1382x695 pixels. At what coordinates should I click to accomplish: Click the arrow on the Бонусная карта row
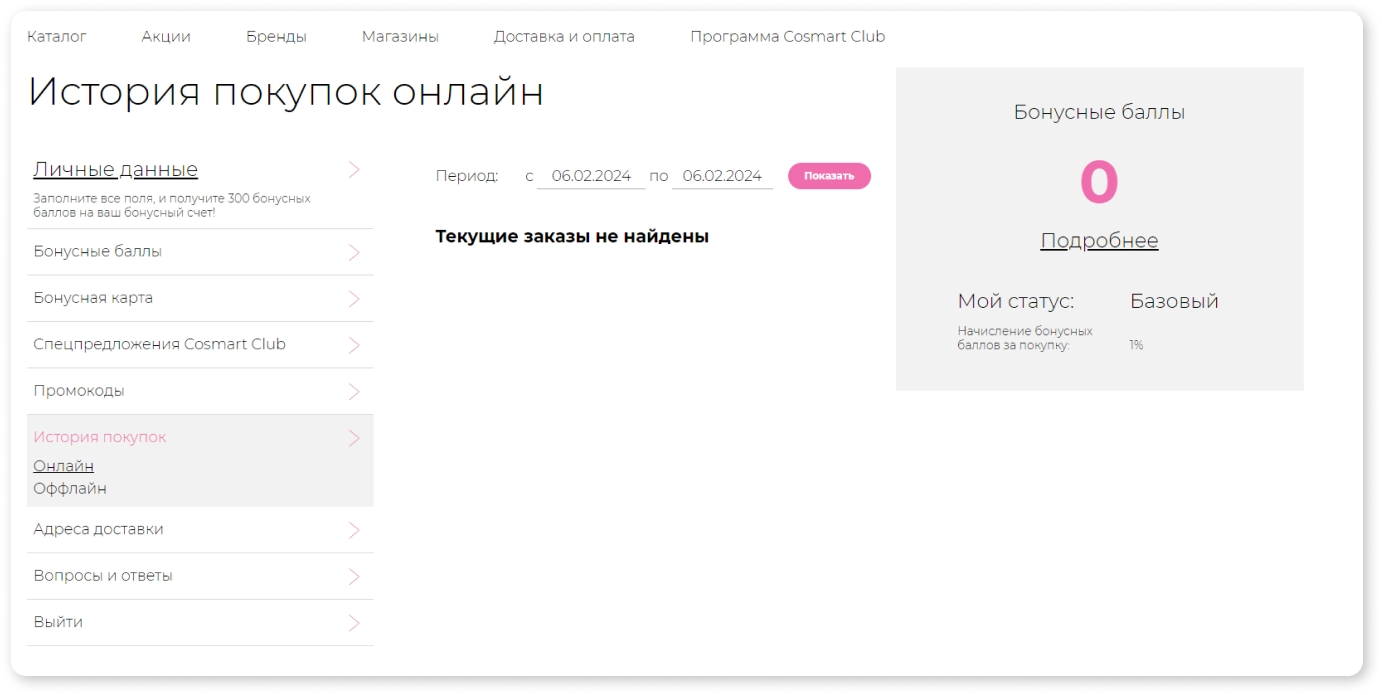354,299
